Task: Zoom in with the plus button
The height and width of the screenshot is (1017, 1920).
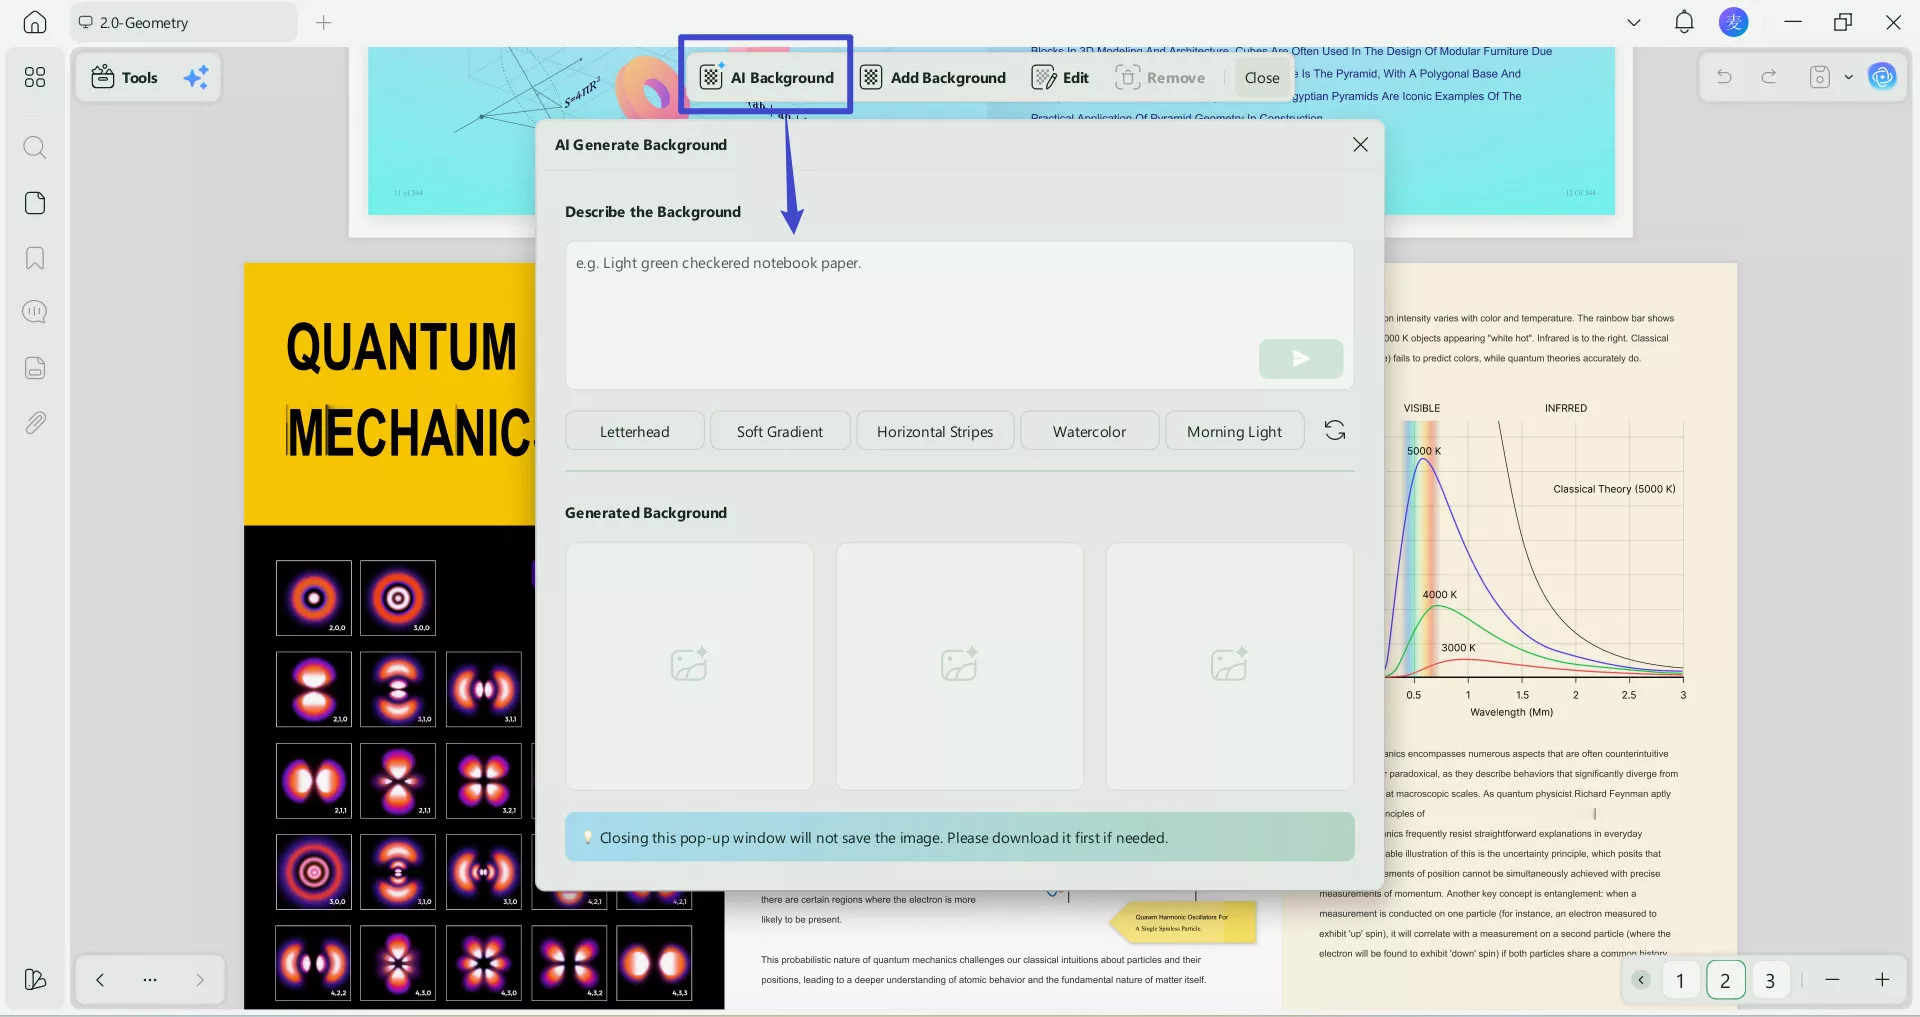Action: click(x=1882, y=980)
